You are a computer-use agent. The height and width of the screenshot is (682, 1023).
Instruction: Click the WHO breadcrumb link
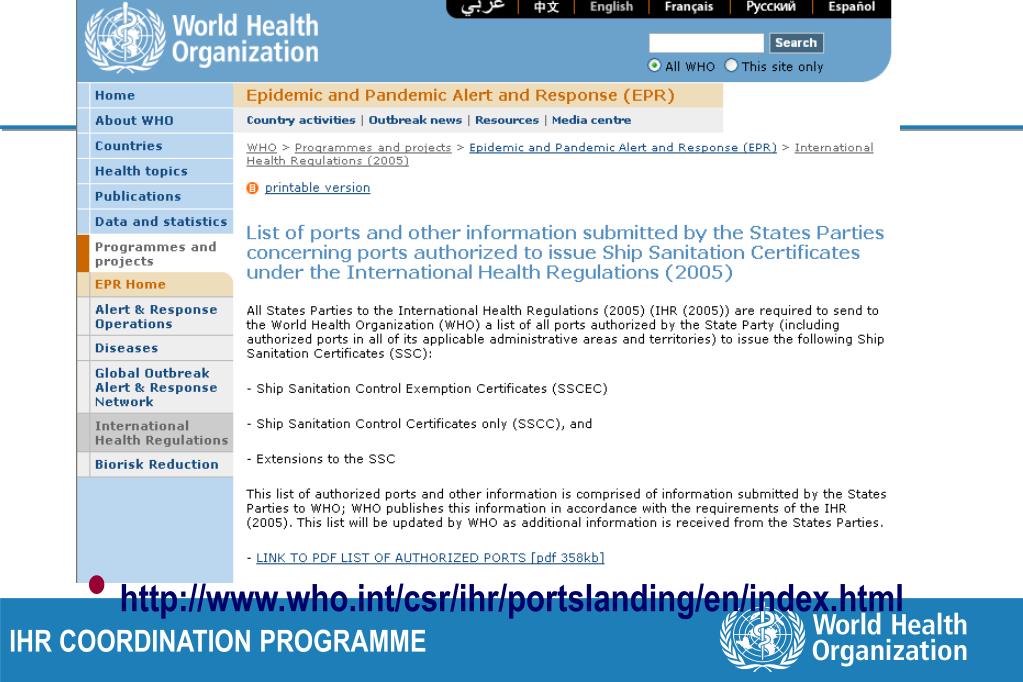point(262,147)
